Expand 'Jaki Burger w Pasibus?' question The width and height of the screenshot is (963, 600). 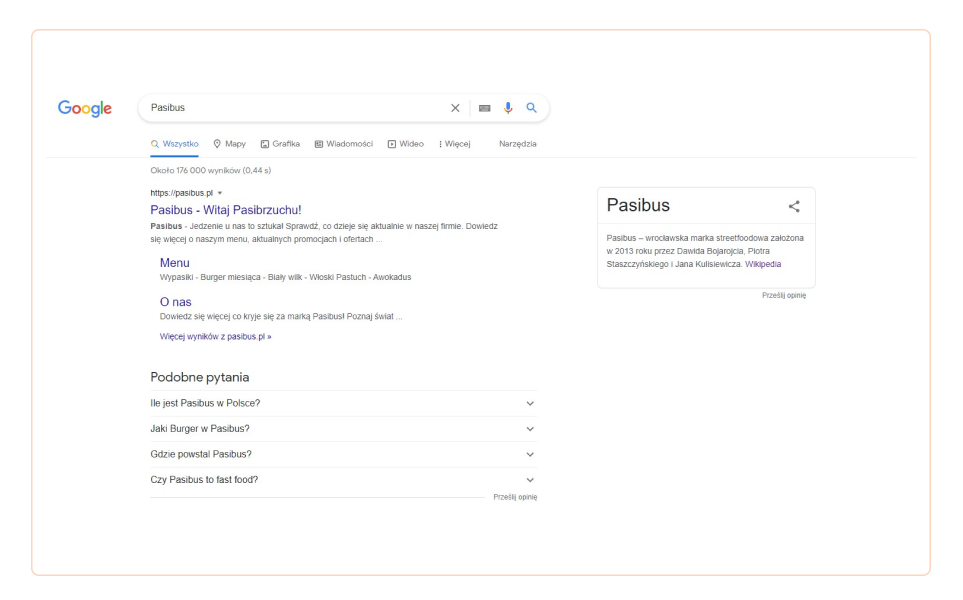(343, 429)
